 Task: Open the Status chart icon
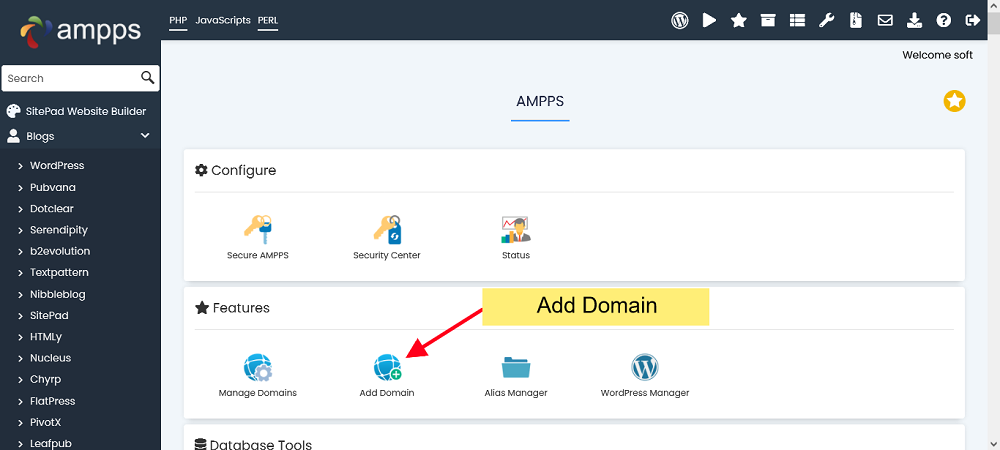516,229
